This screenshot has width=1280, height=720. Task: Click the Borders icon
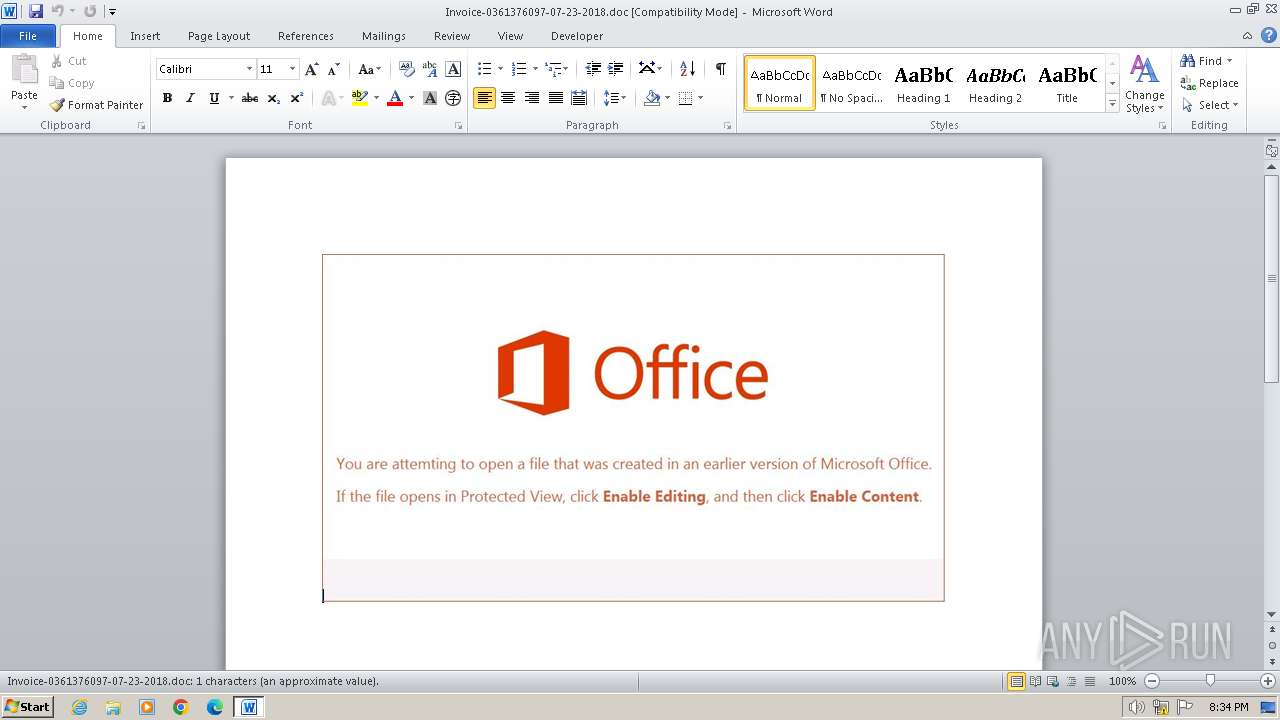(685, 98)
